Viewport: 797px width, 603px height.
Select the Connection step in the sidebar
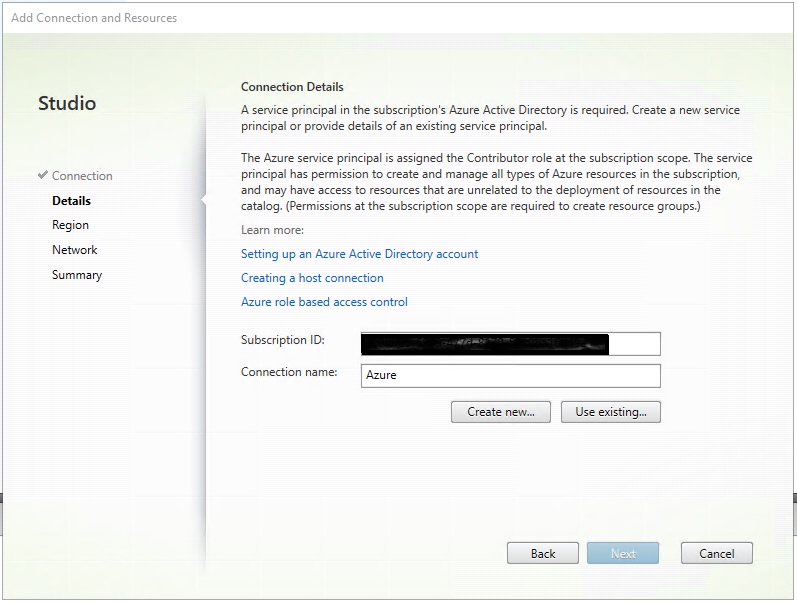point(82,176)
